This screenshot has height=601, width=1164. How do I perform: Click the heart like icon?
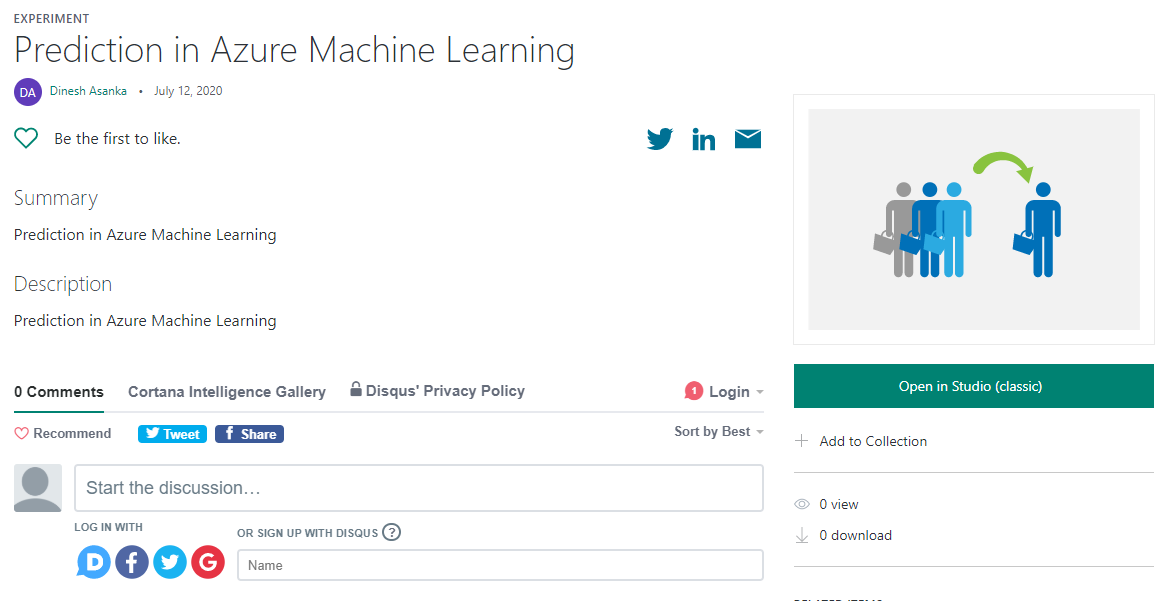pos(26,138)
